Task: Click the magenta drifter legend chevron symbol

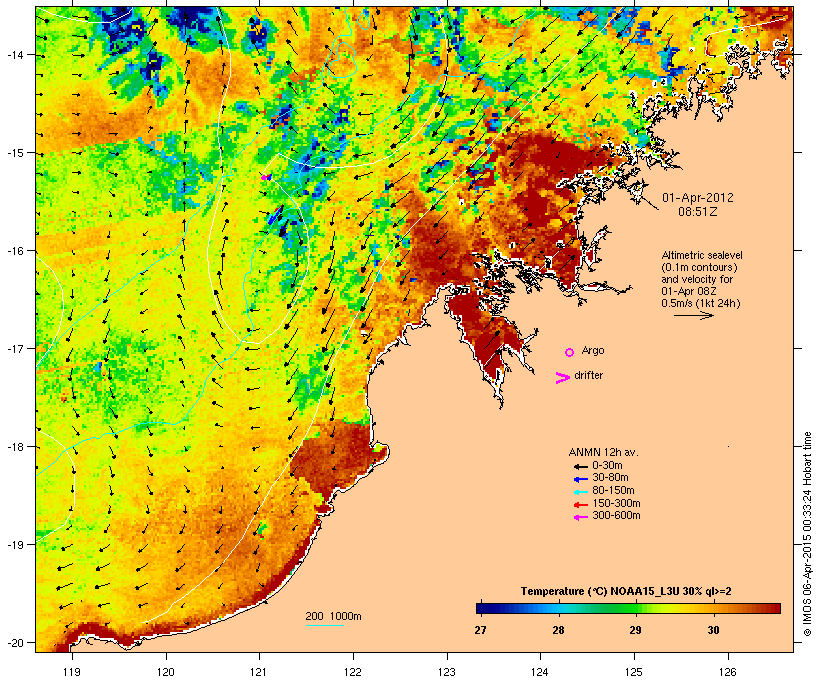Action: coord(562,378)
